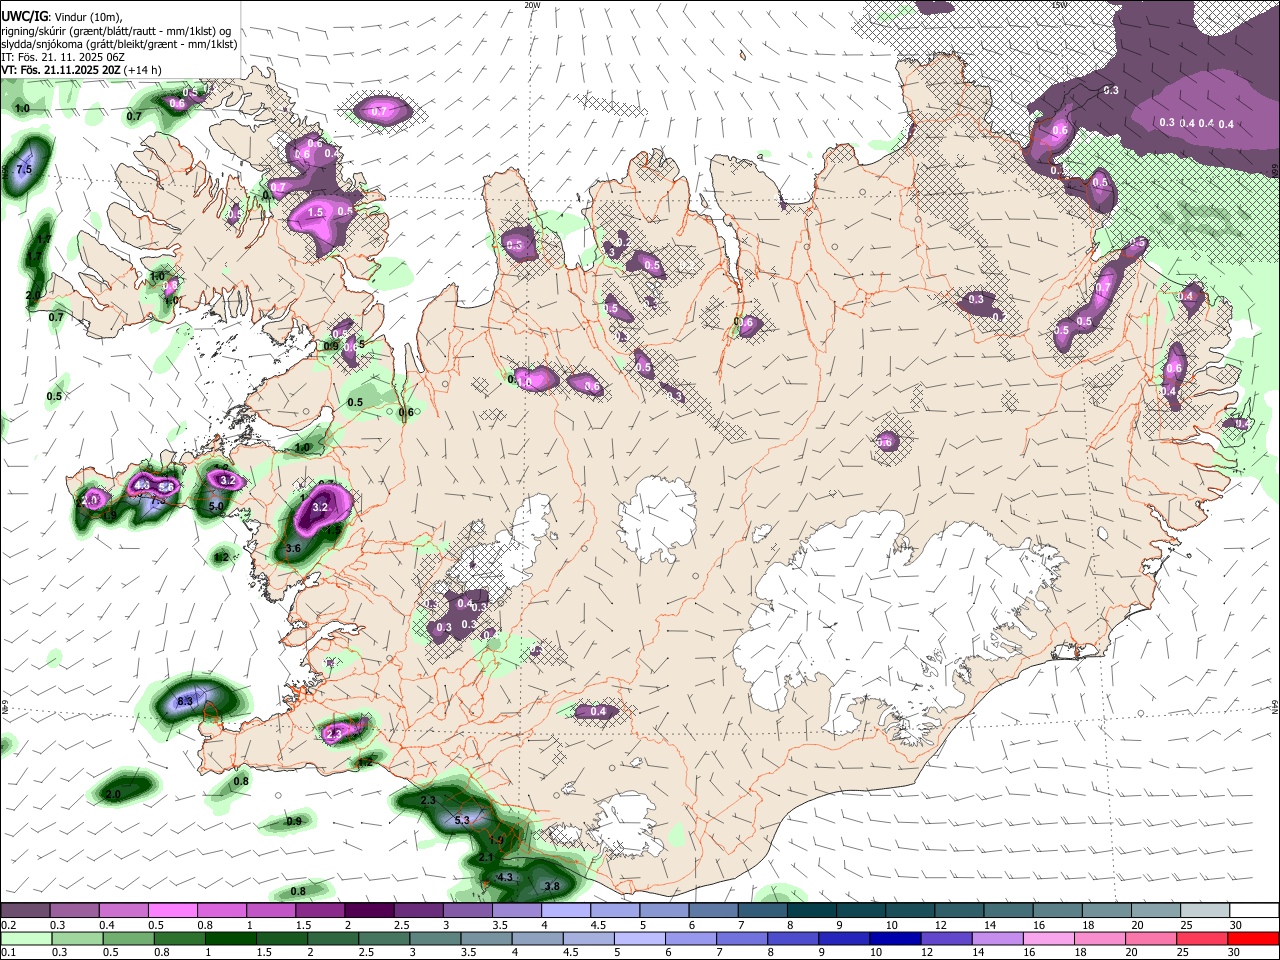1280x960 pixels.
Task: Click the 4.3 rain value on the map
Action: [505, 877]
